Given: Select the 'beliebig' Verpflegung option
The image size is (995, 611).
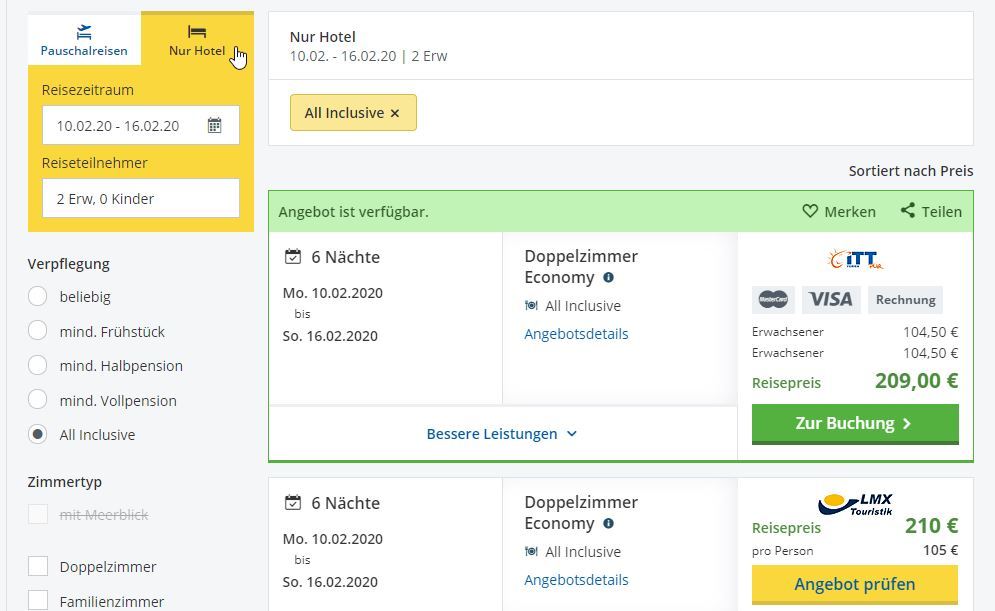Looking at the screenshot, I should (x=38, y=297).
